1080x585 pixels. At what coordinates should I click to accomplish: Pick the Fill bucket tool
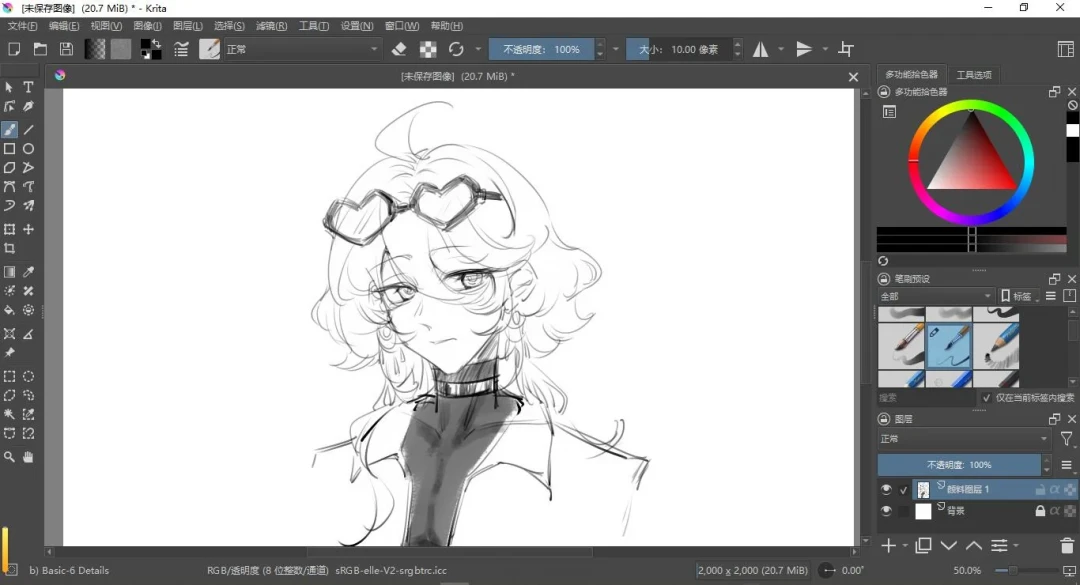(x=10, y=310)
